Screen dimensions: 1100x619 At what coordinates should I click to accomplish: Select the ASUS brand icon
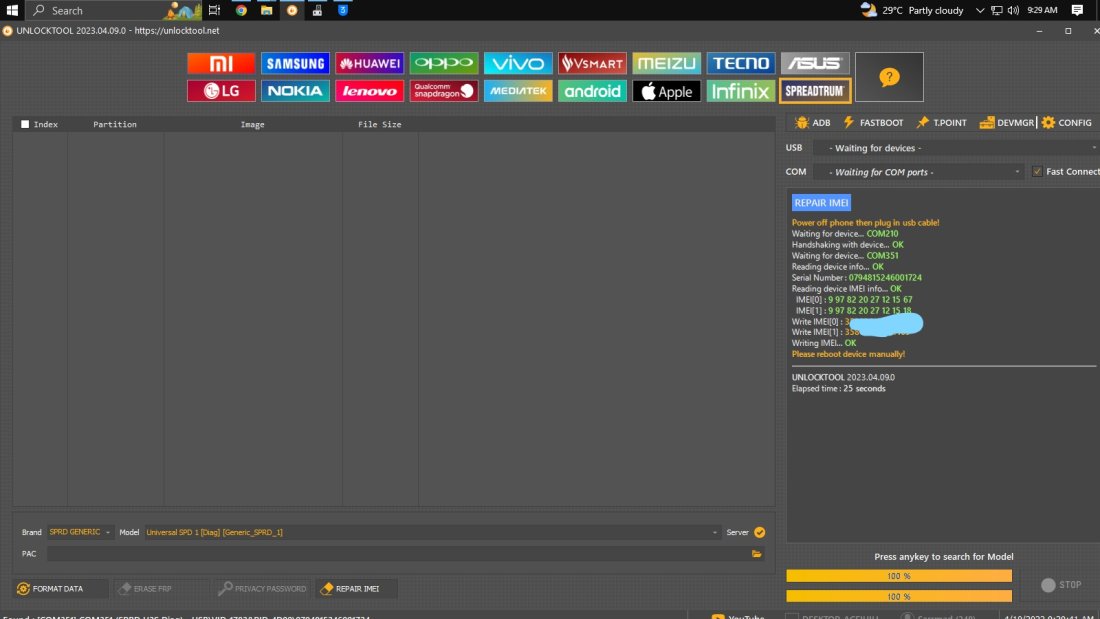click(x=815, y=63)
